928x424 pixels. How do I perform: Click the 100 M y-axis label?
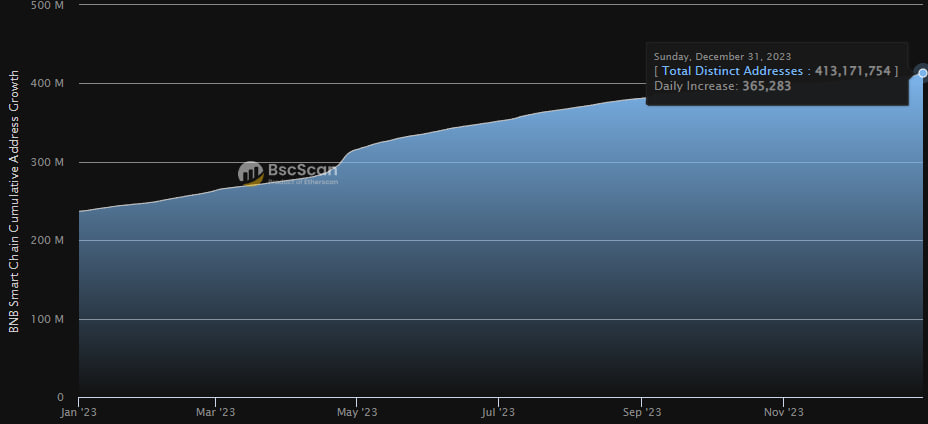pyautogui.click(x=50, y=319)
